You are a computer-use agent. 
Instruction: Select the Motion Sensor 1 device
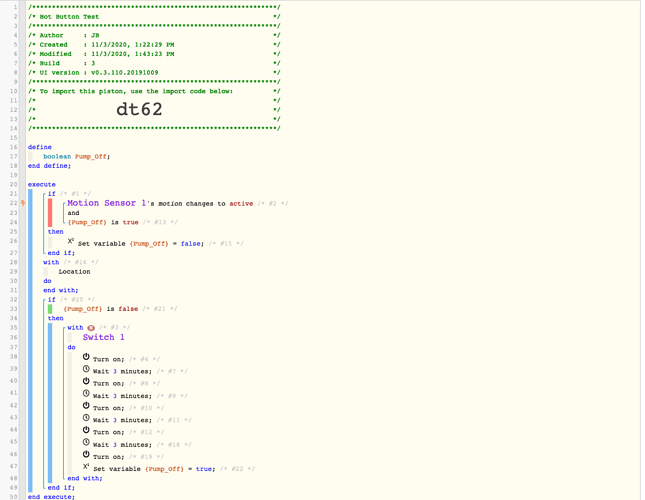(x=107, y=203)
